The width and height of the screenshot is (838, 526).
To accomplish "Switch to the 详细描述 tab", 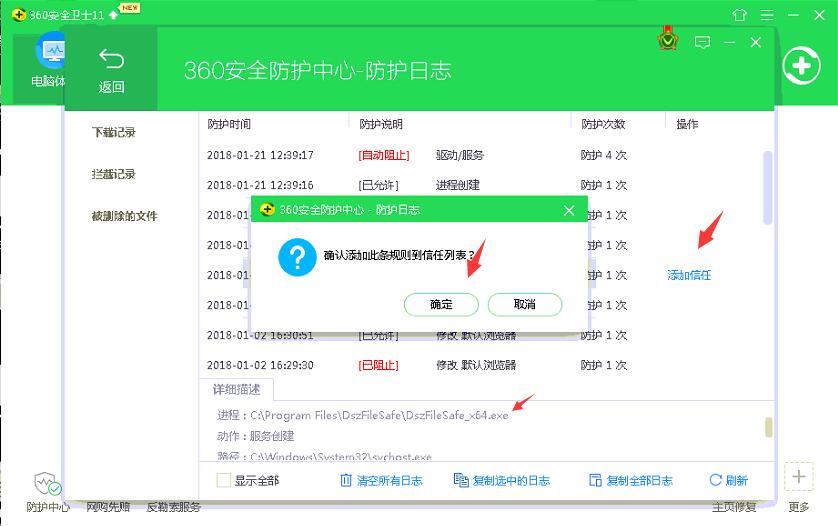I will pyautogui.click(x=237, y=390).
